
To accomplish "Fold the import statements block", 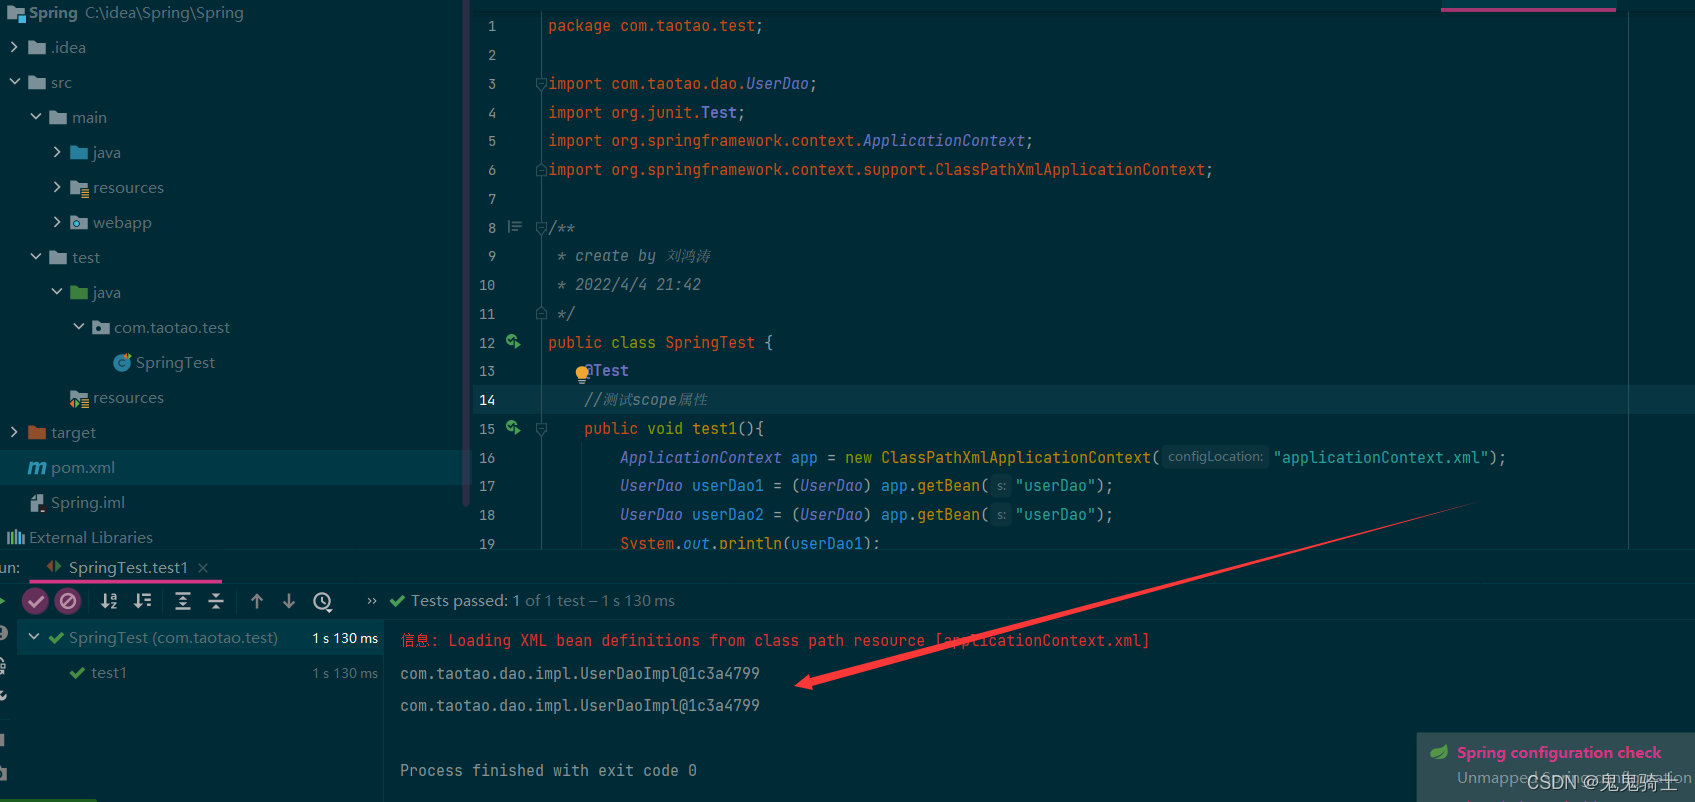I will [541, 84].
